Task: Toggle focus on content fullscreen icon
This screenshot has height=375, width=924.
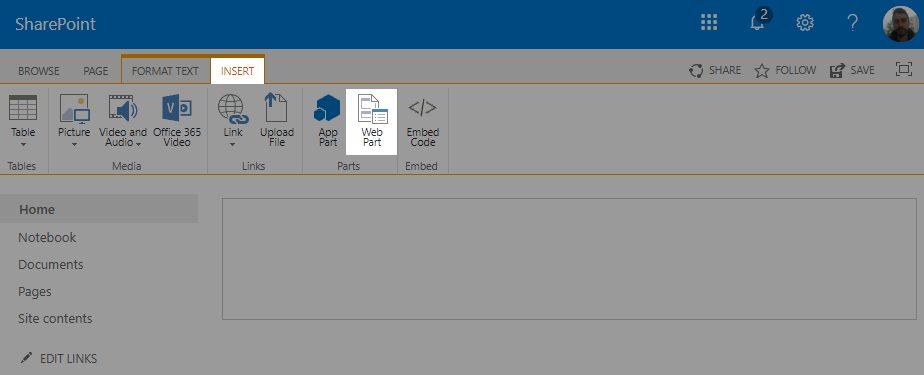Action: (903, 70)
